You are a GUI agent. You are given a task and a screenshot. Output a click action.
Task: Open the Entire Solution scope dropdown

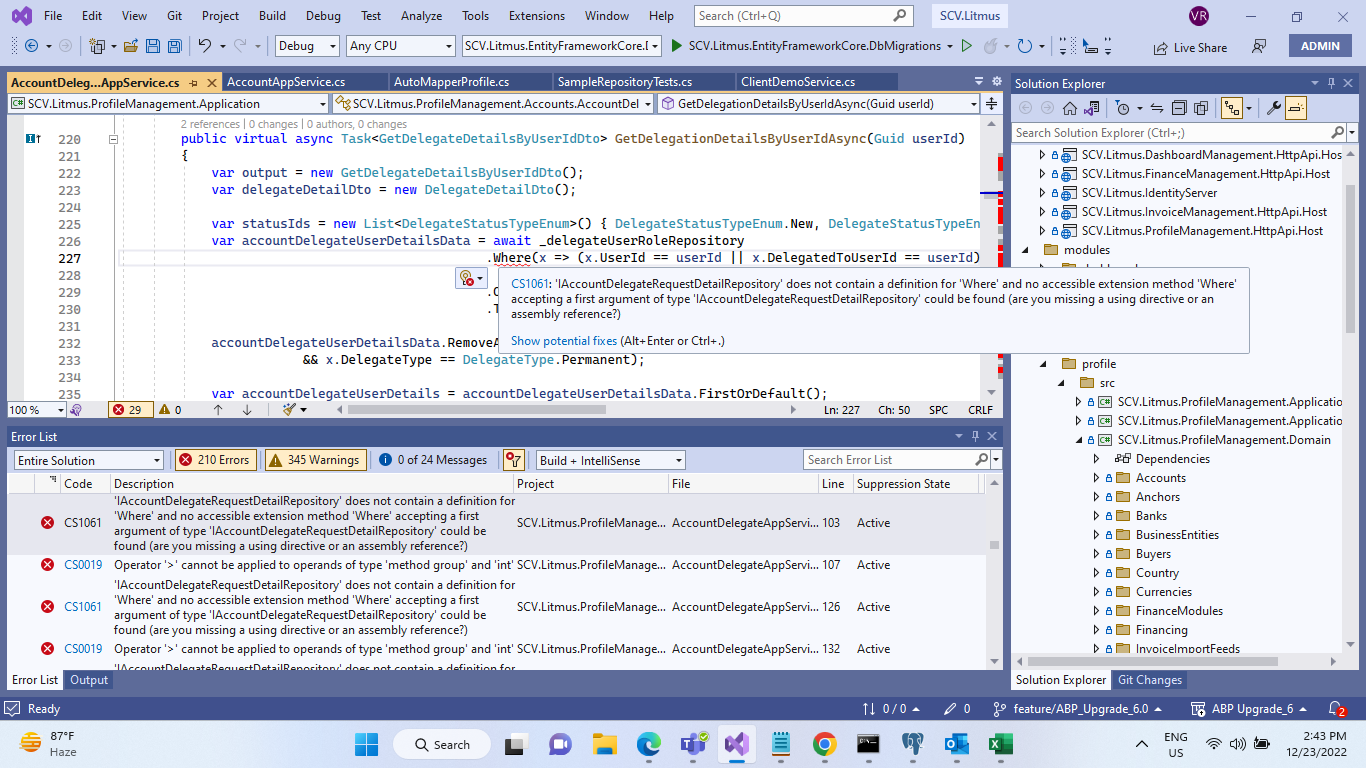pyautogui.click(x=89, y=460)
